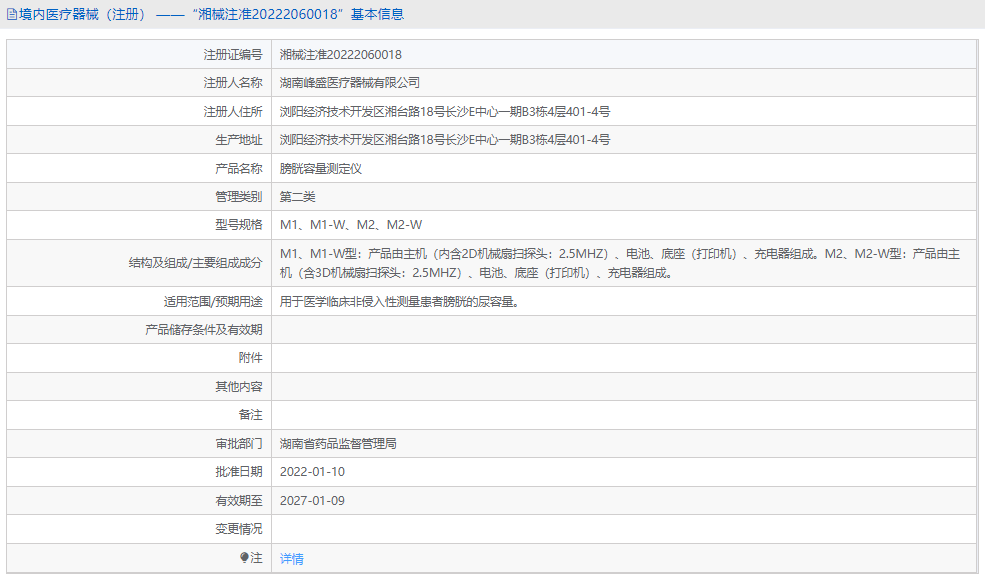985x578 pixels.
Task: Select the 其他内容 label
Action: pos(239,386)
